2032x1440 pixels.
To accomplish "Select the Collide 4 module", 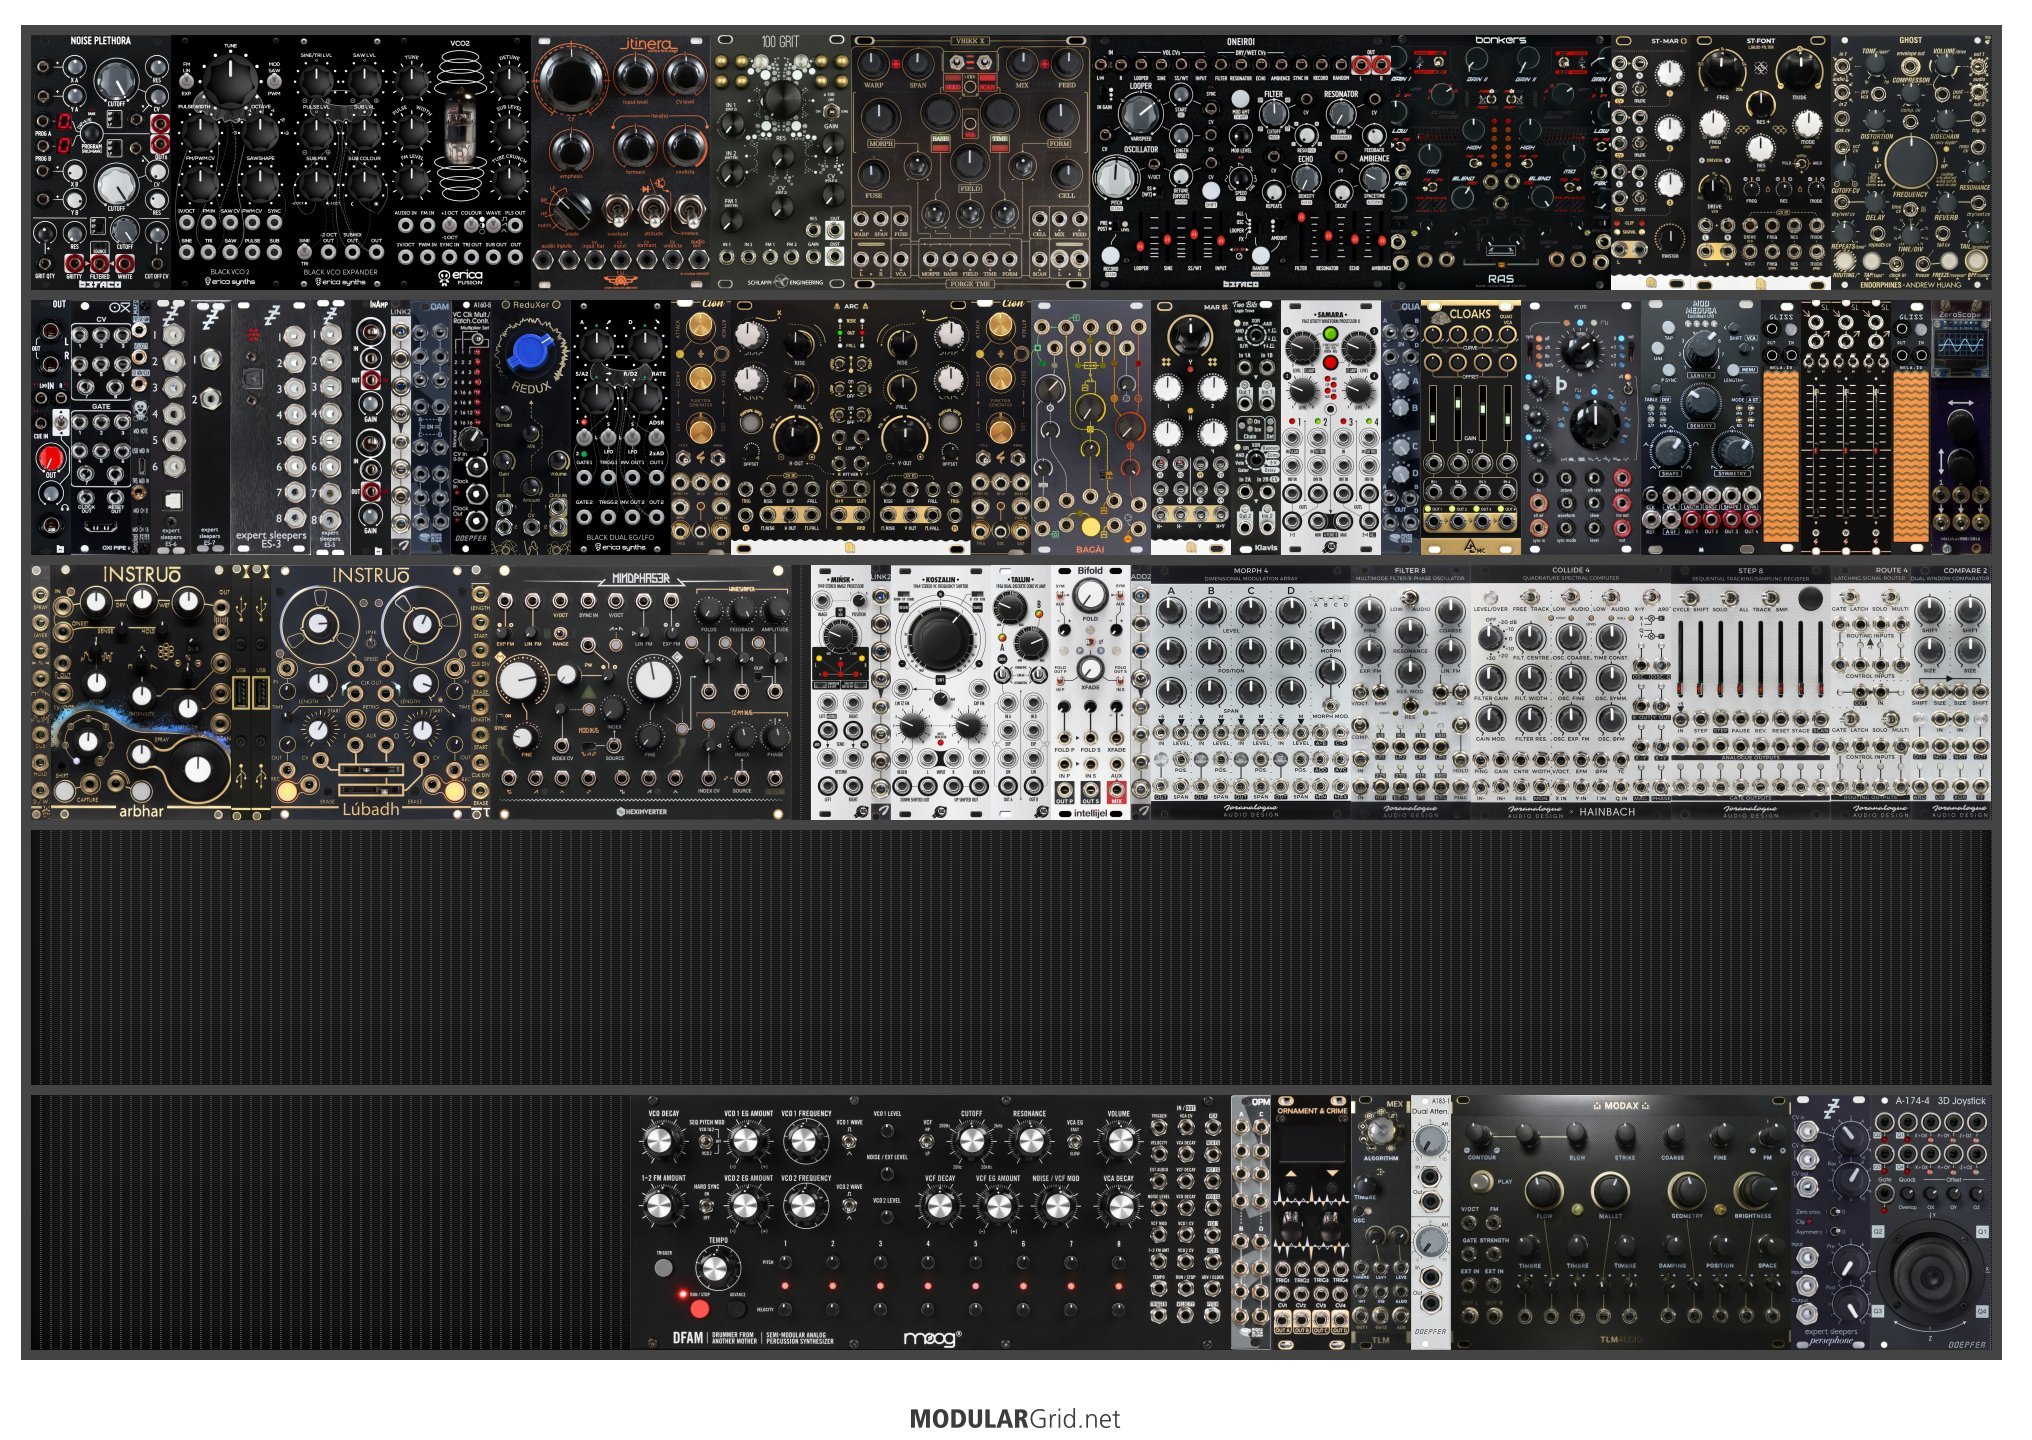I will pos(1571,692).
